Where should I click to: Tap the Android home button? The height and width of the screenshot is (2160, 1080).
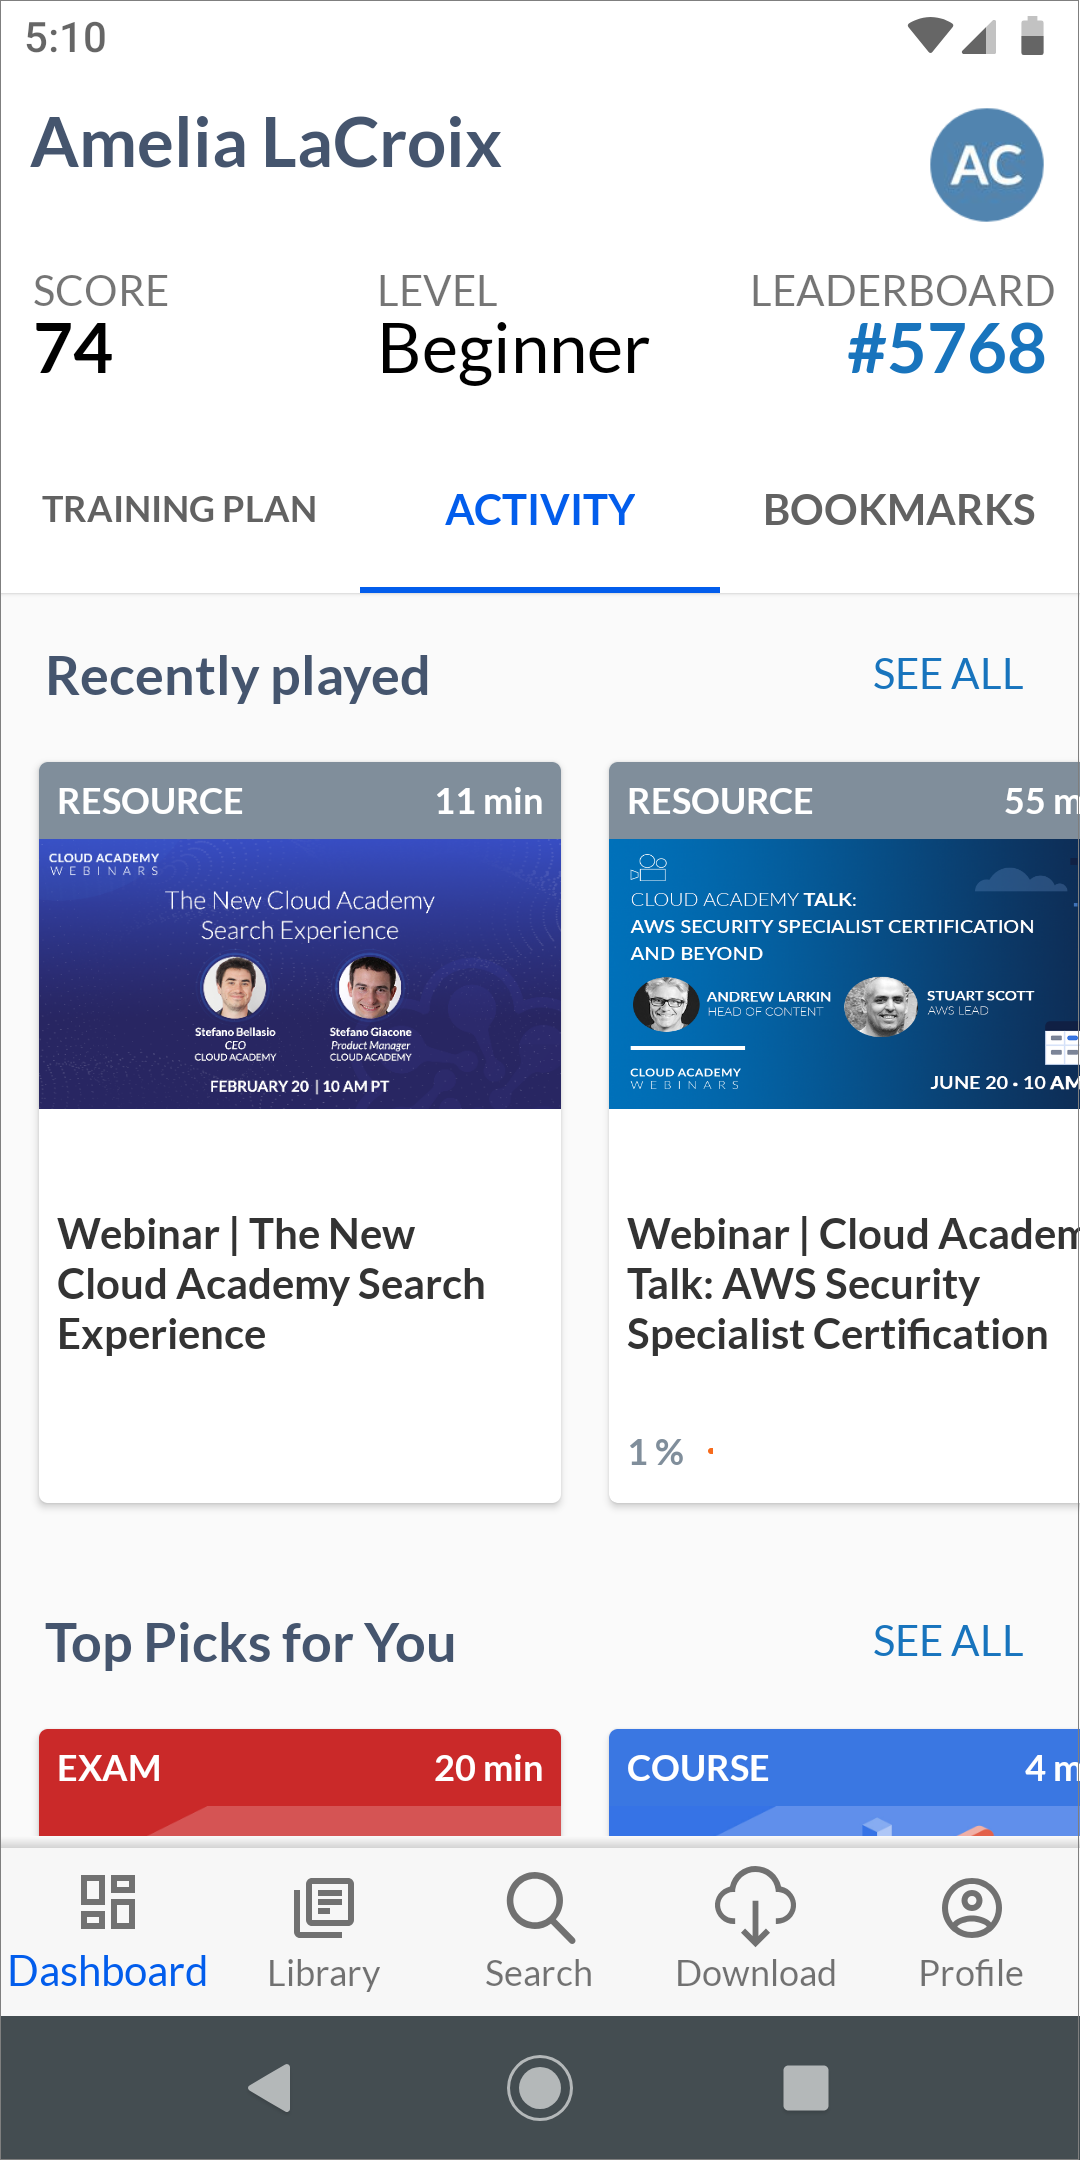[540, 2088]
